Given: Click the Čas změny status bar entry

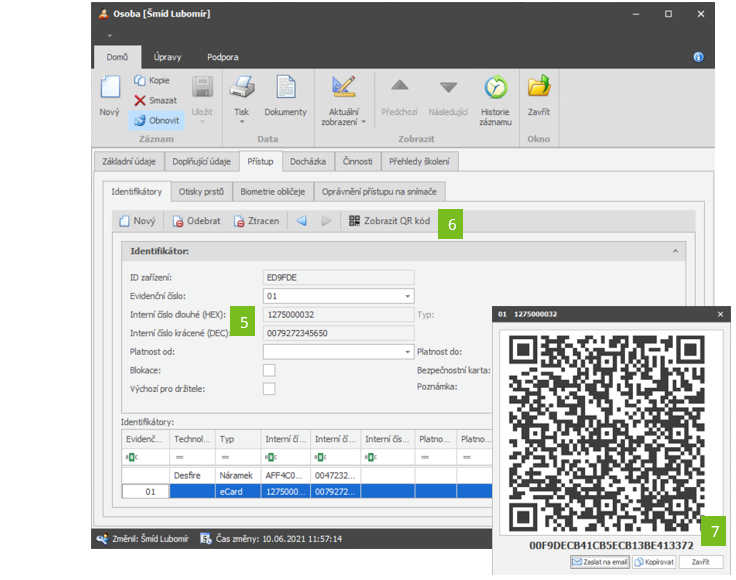Looking at the screenshot, I should click(271, 539).
